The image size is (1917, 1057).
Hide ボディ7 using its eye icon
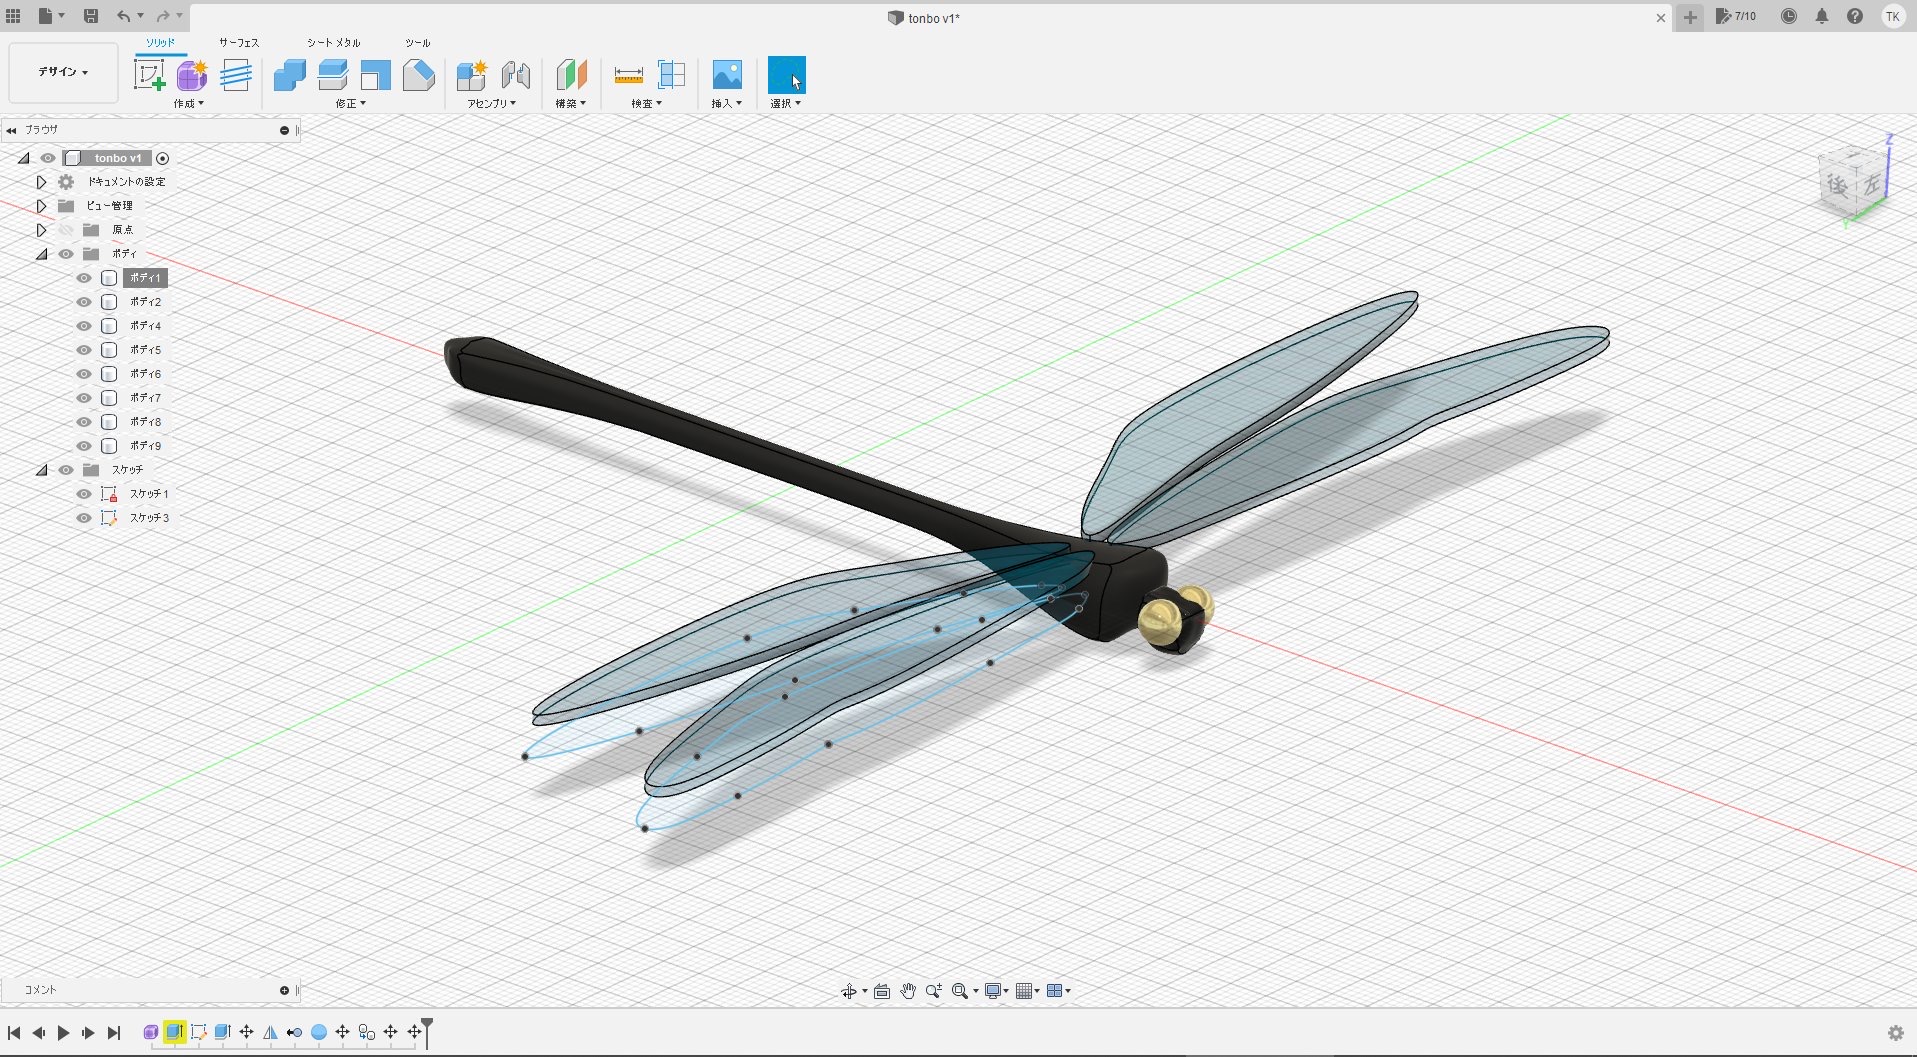(84, 398)
